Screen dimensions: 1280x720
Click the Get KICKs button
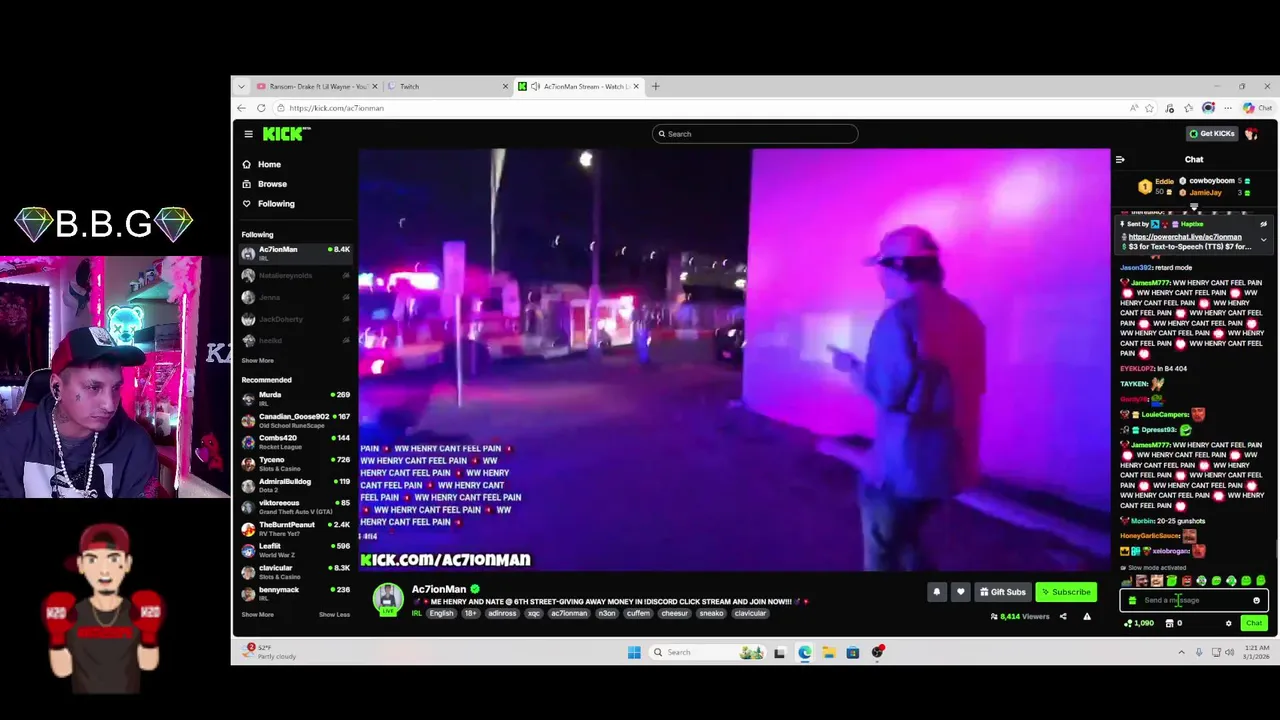click(1211, 133)
